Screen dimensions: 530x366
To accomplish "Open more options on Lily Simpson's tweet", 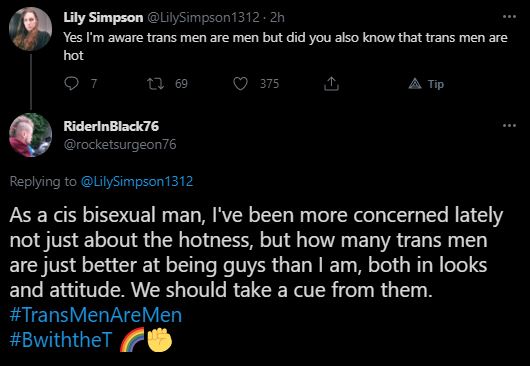I will (x=509, y=17).
